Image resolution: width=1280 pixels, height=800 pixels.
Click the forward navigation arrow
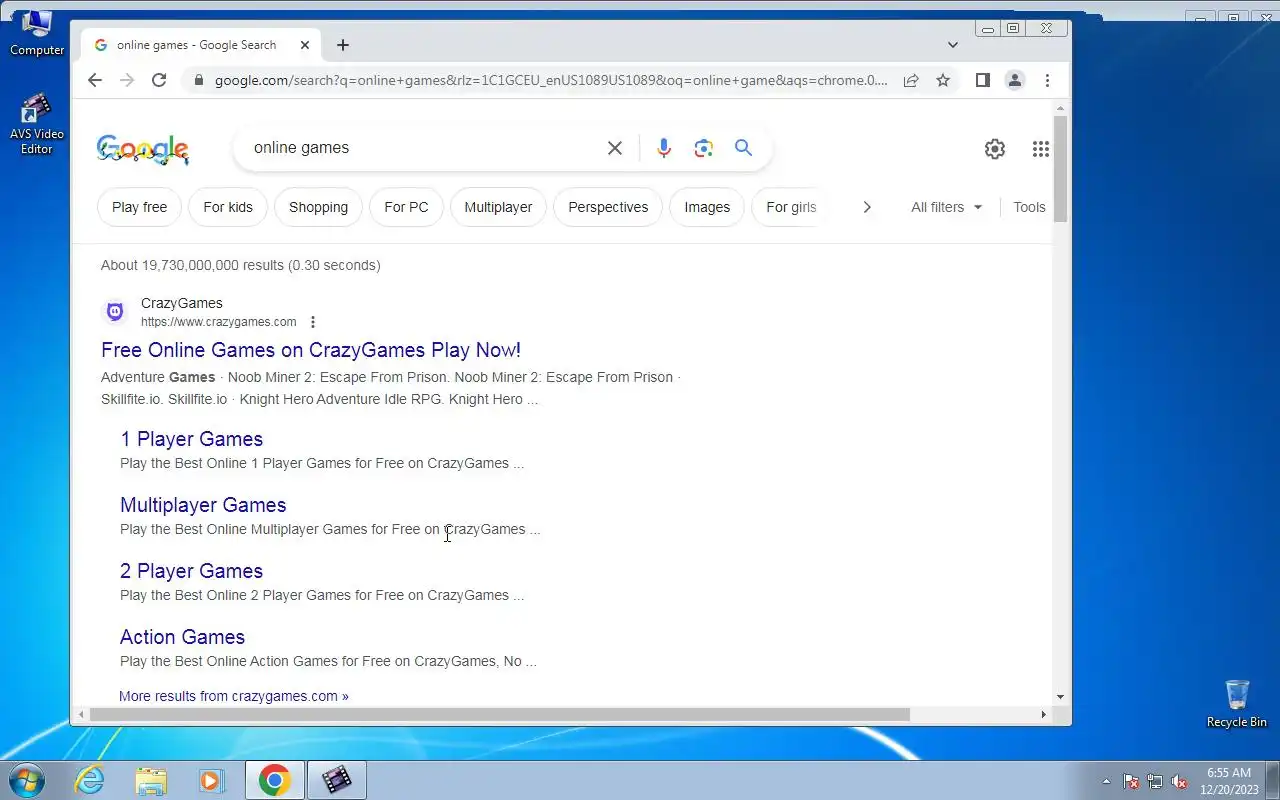[127, 80]
